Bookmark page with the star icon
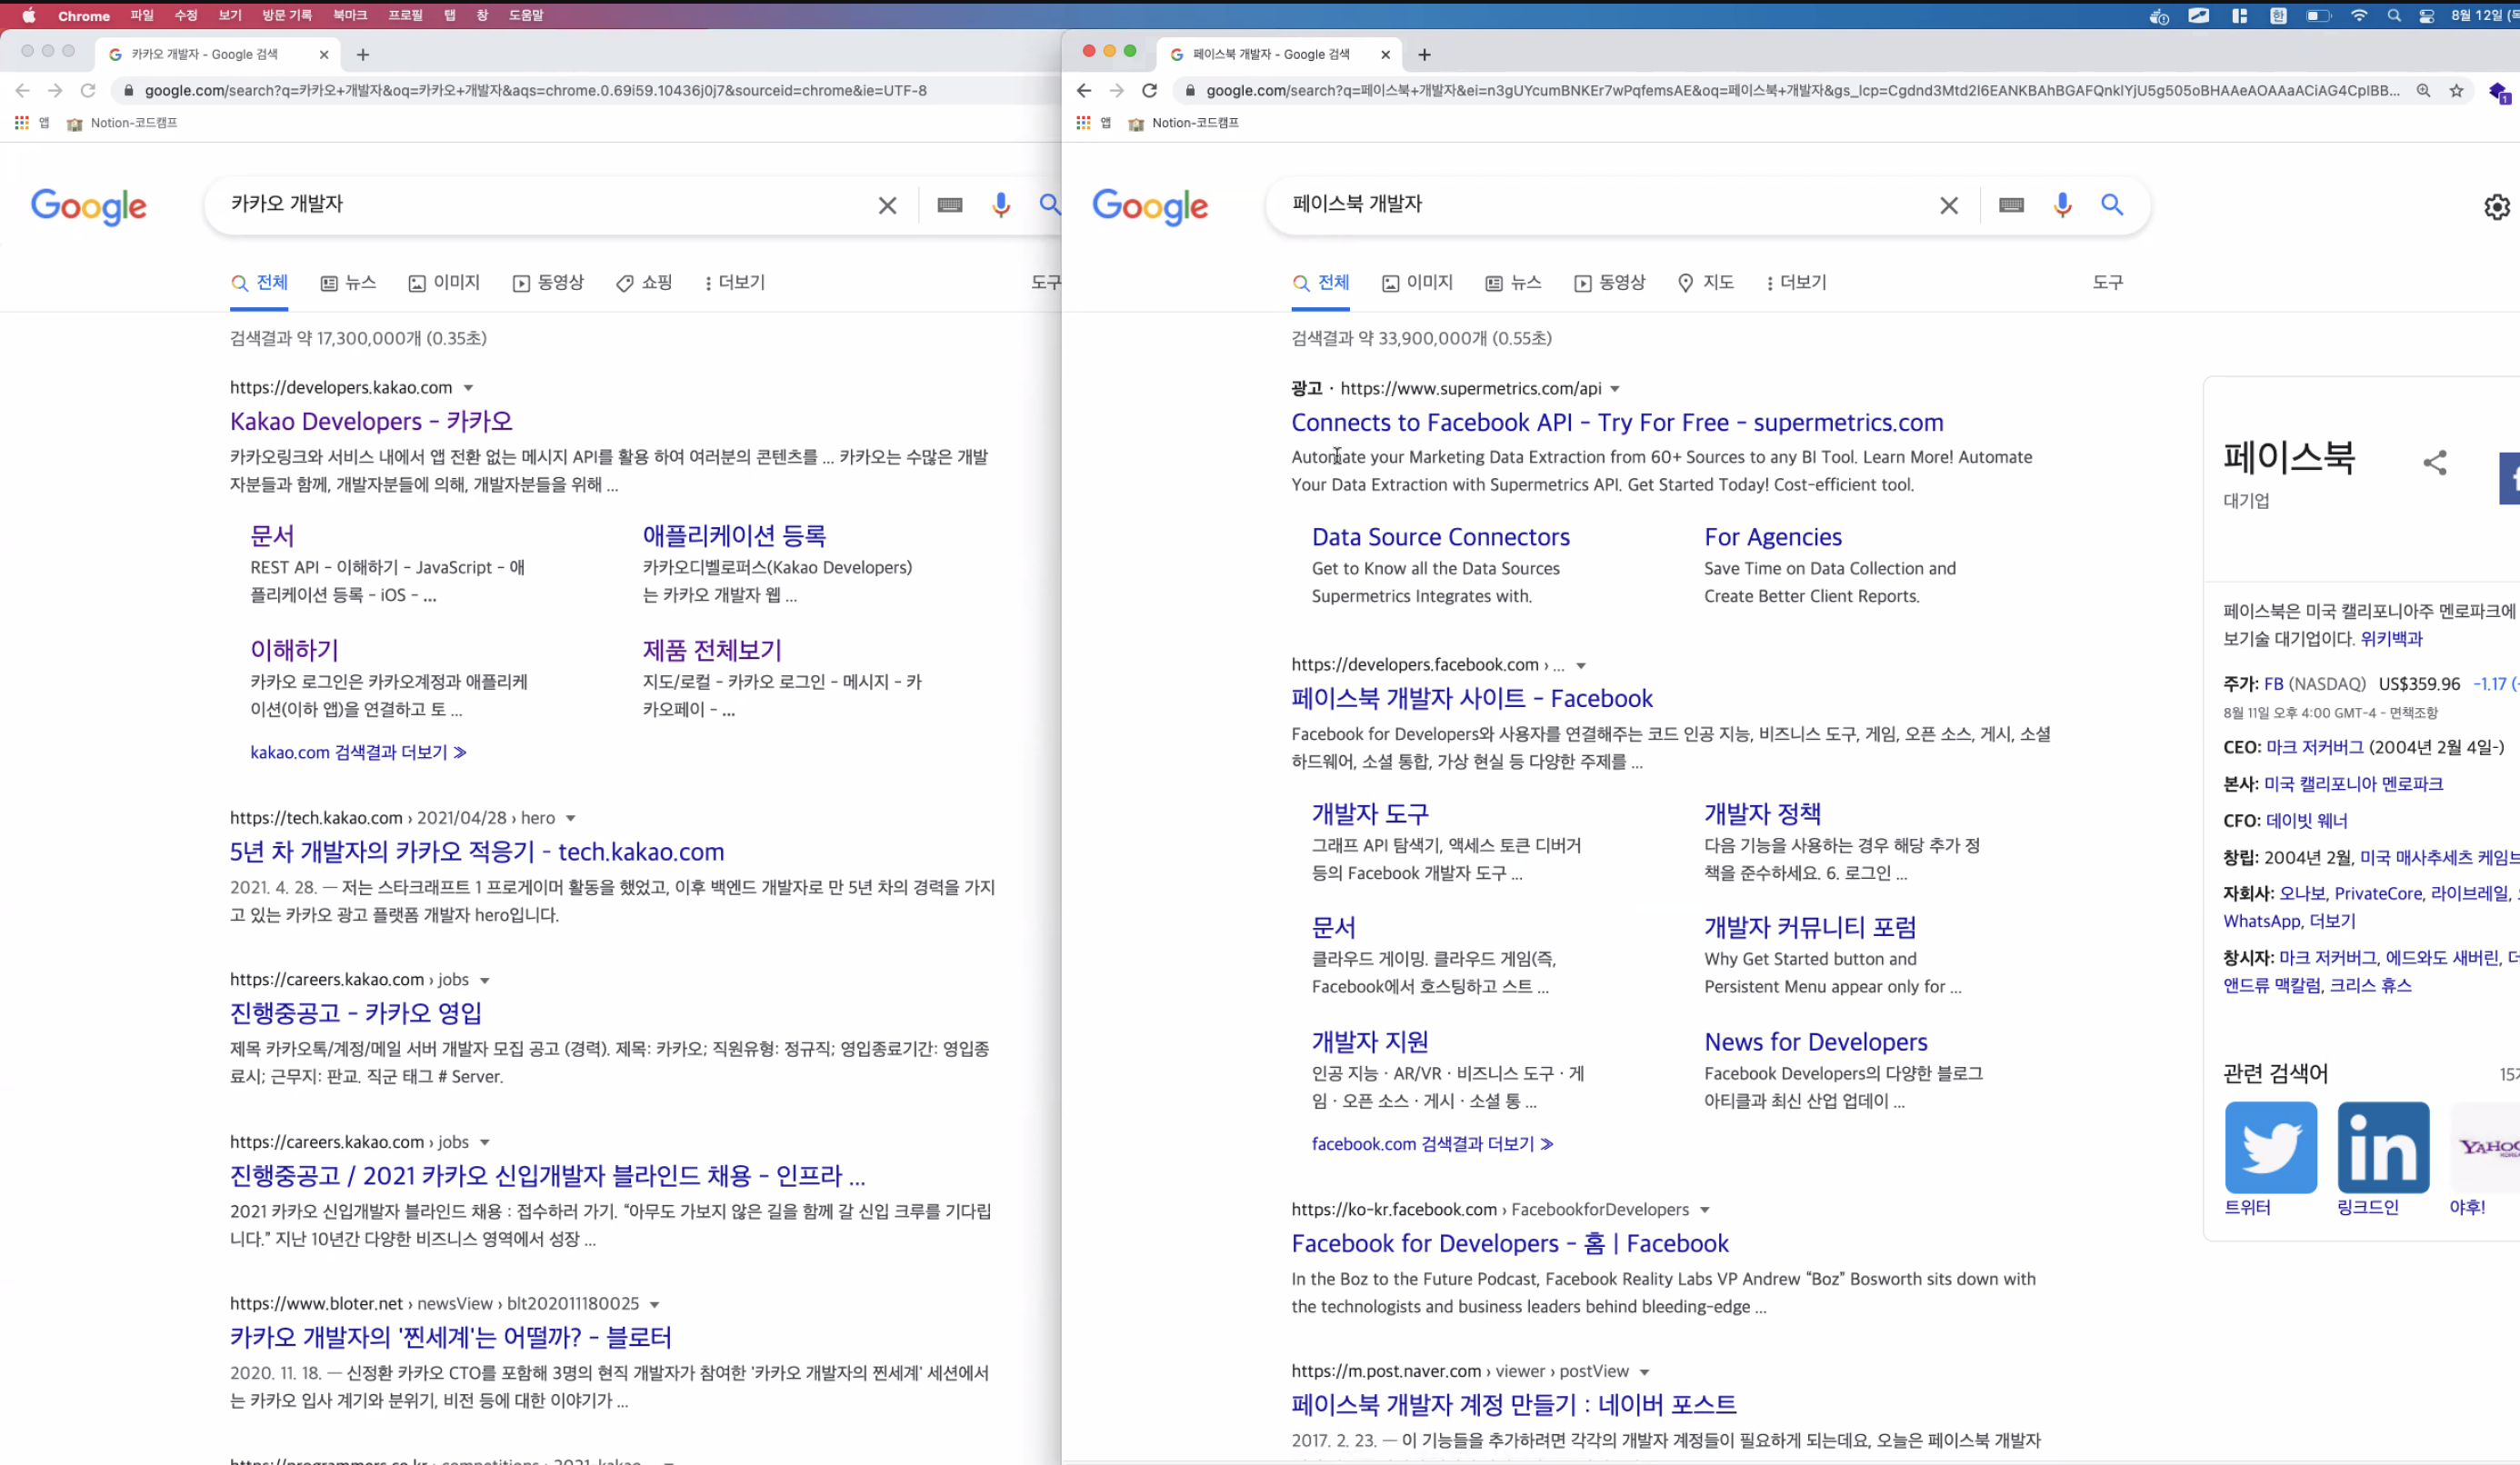This screenshot has height=1465, width=2520. [x=2456, y=90]
